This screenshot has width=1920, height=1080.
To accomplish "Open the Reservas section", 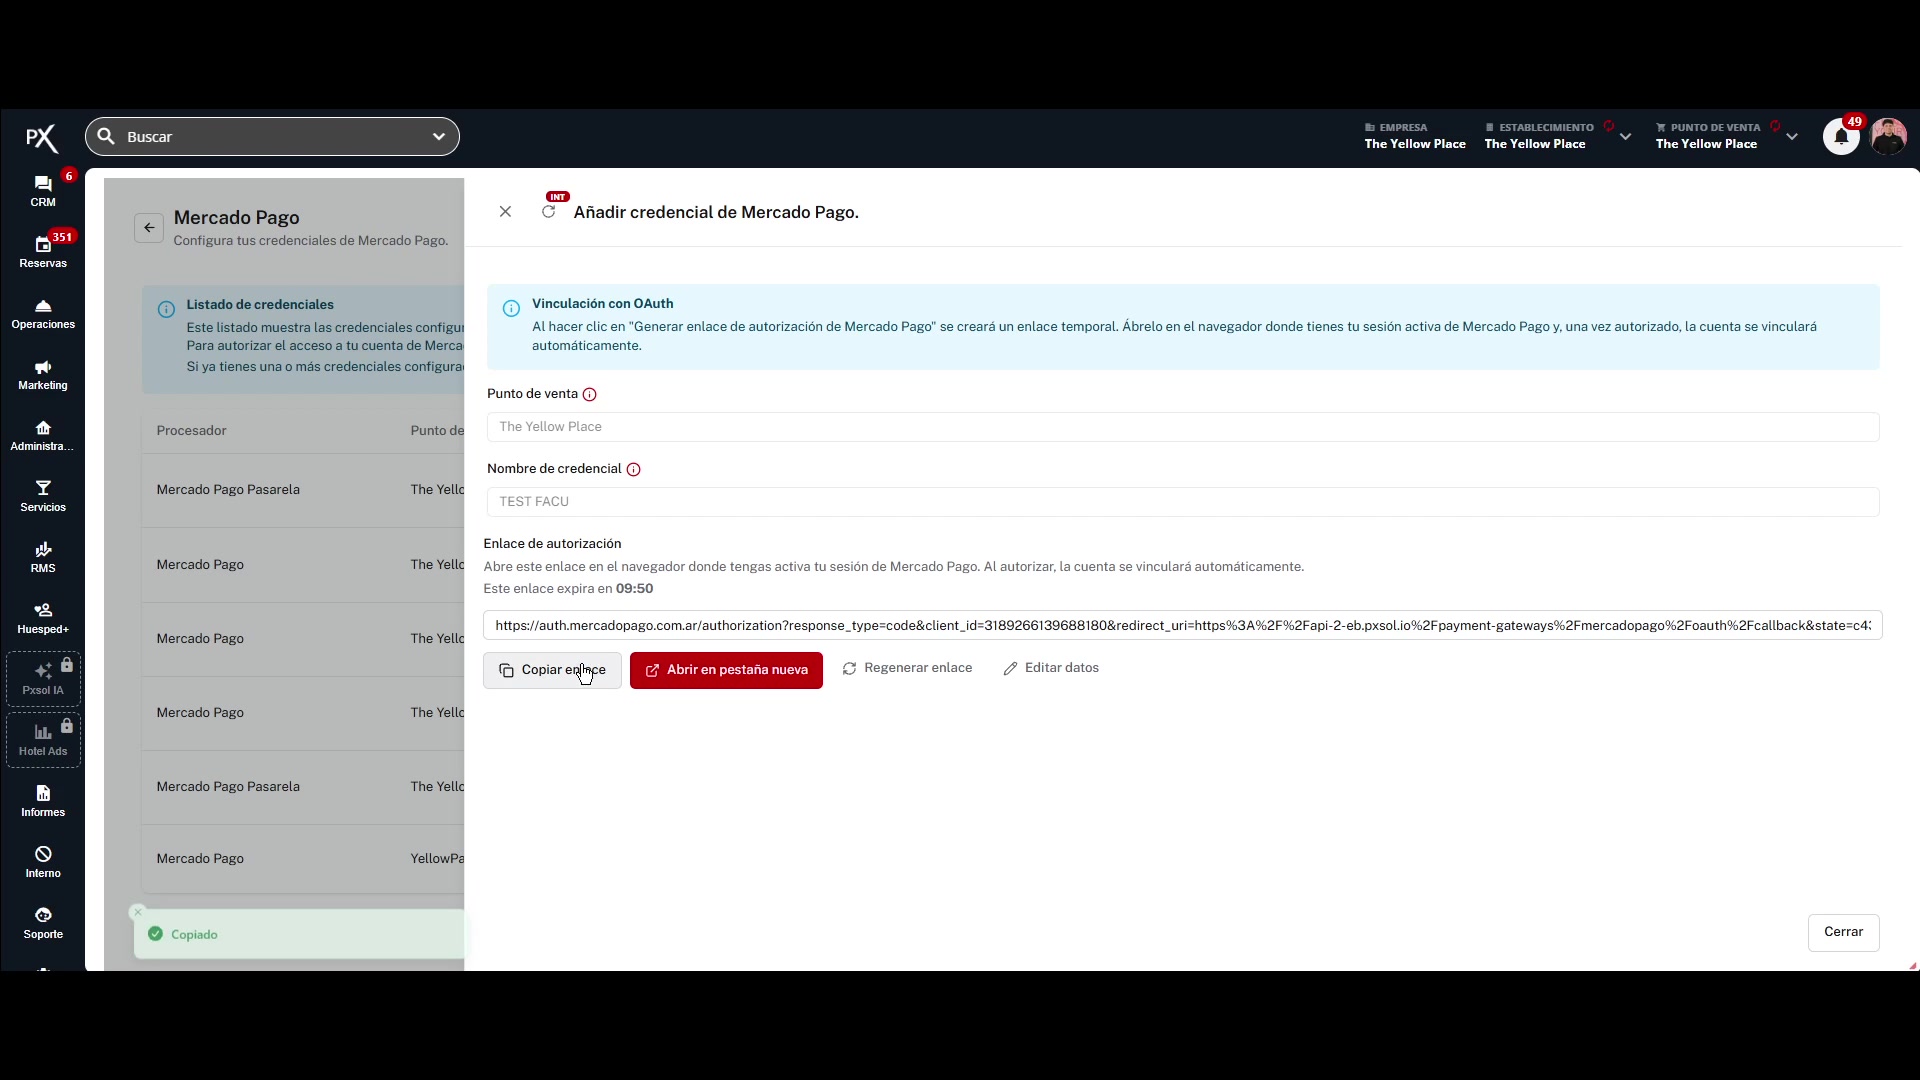I will (43, 251).
